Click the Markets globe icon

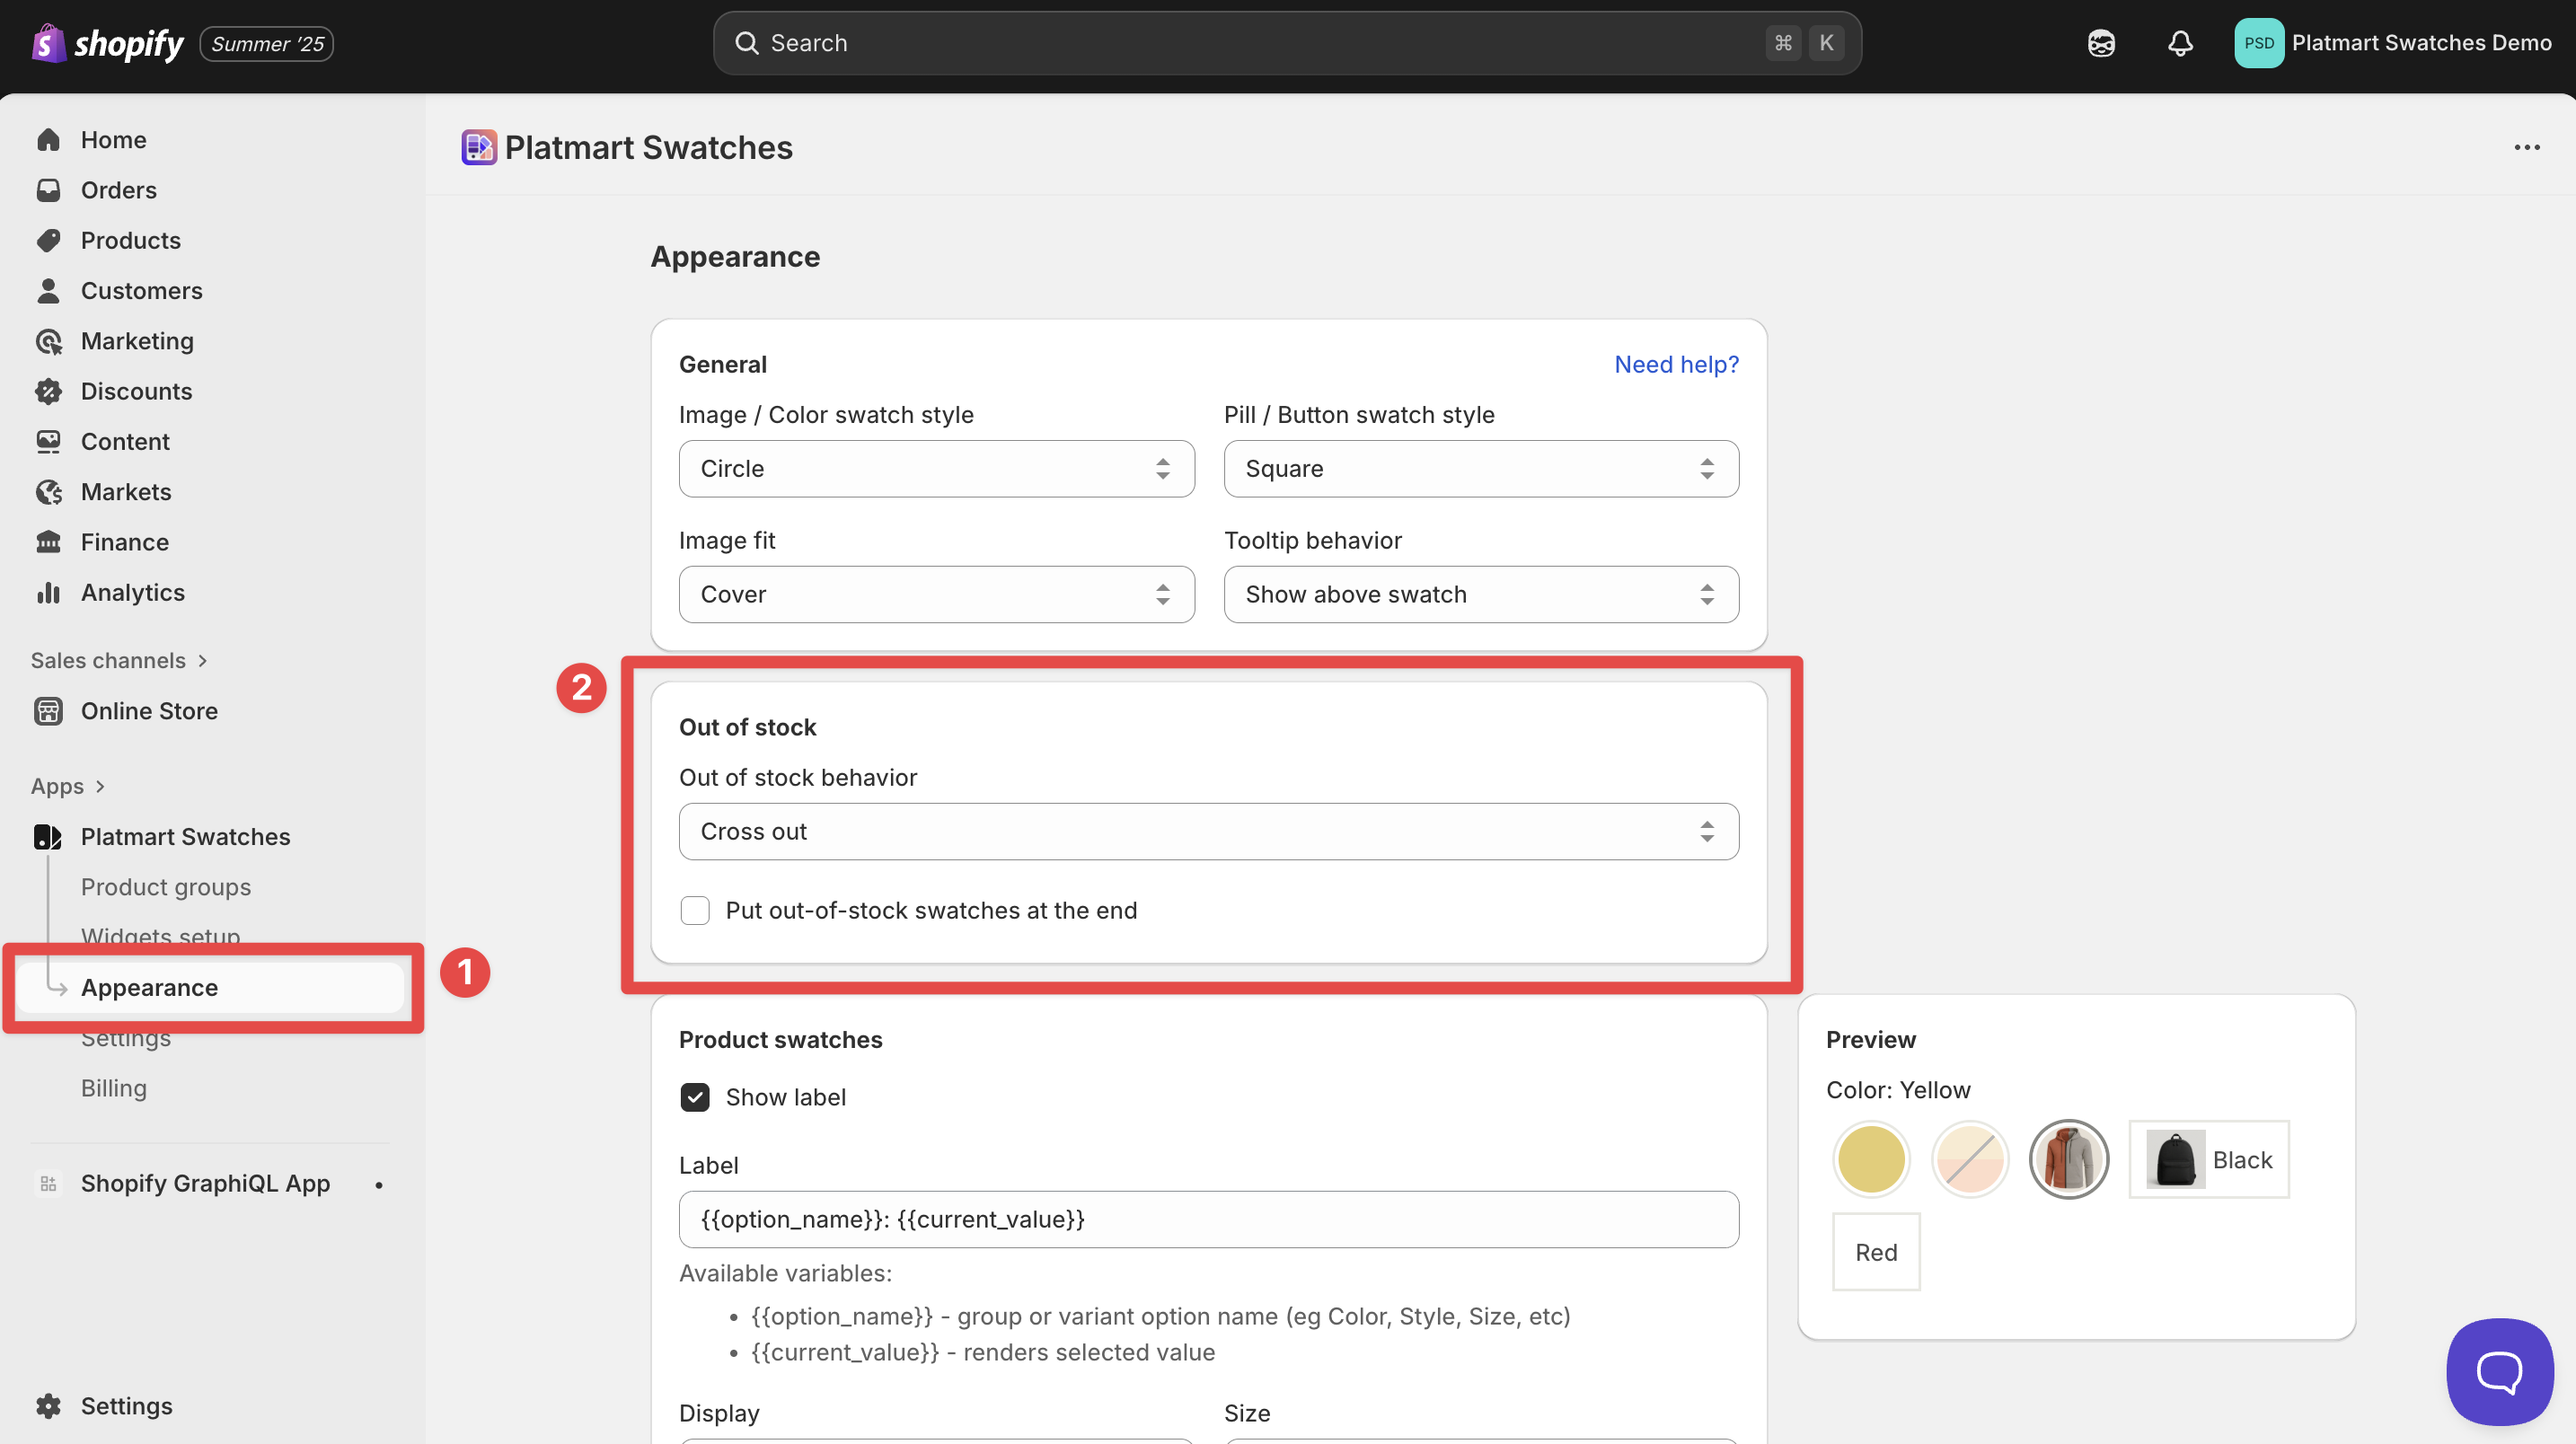pyautogui.click(x=48, y=492)
